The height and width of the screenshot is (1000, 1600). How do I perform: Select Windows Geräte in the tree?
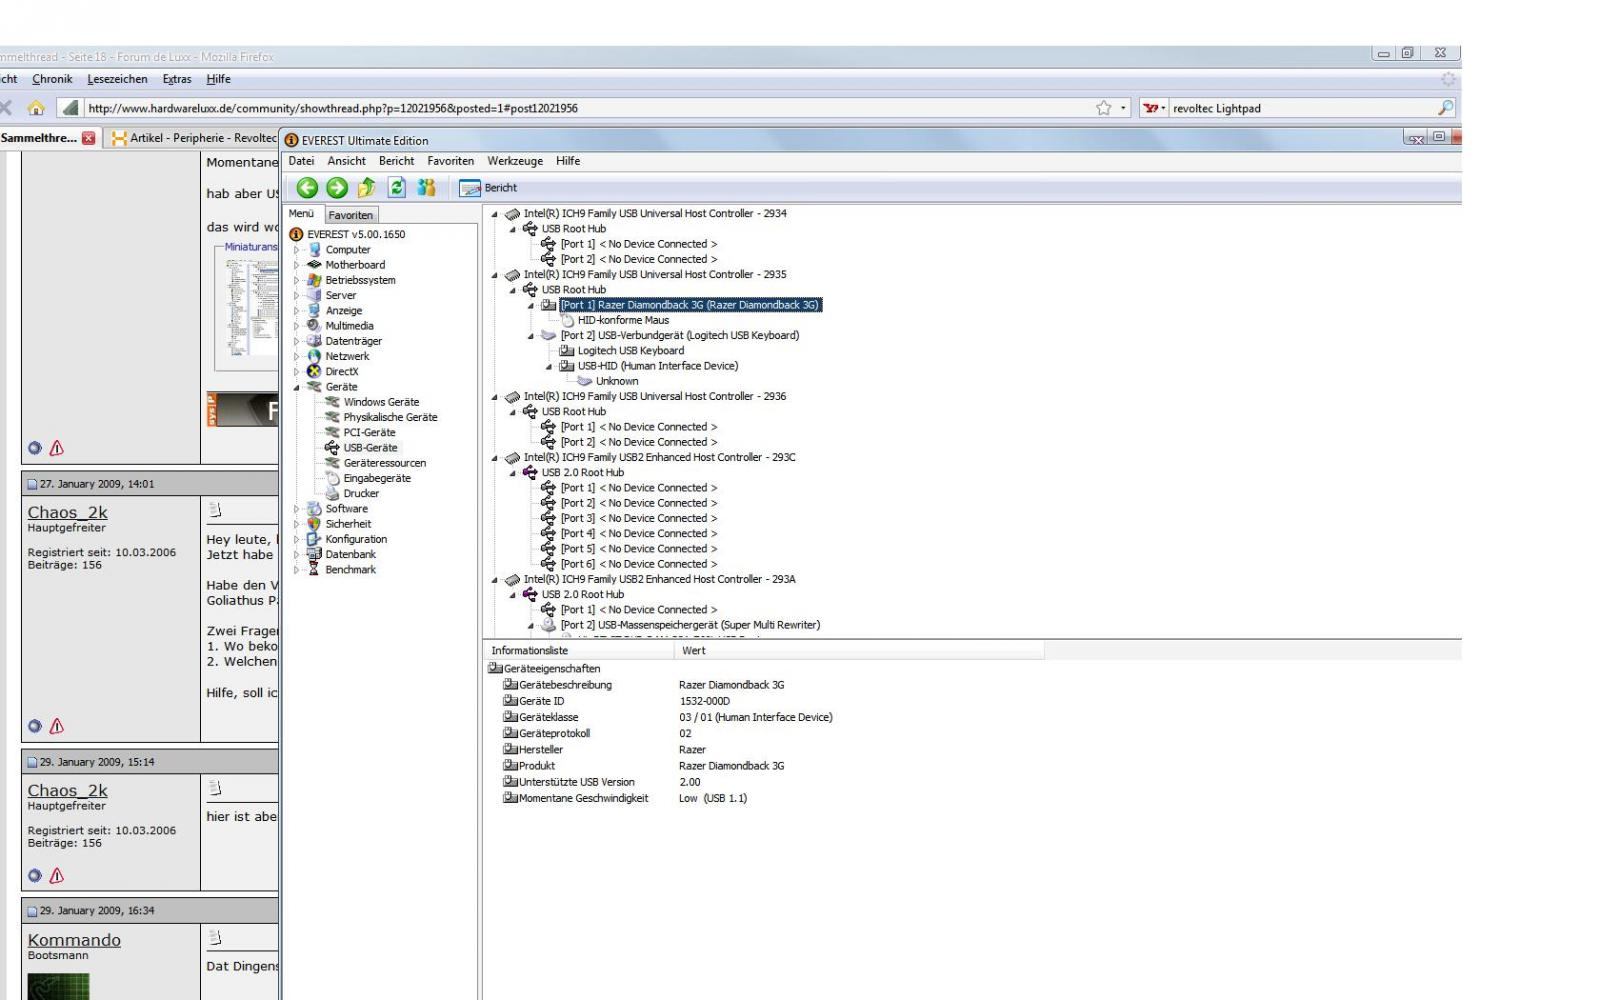click(381, 402)
